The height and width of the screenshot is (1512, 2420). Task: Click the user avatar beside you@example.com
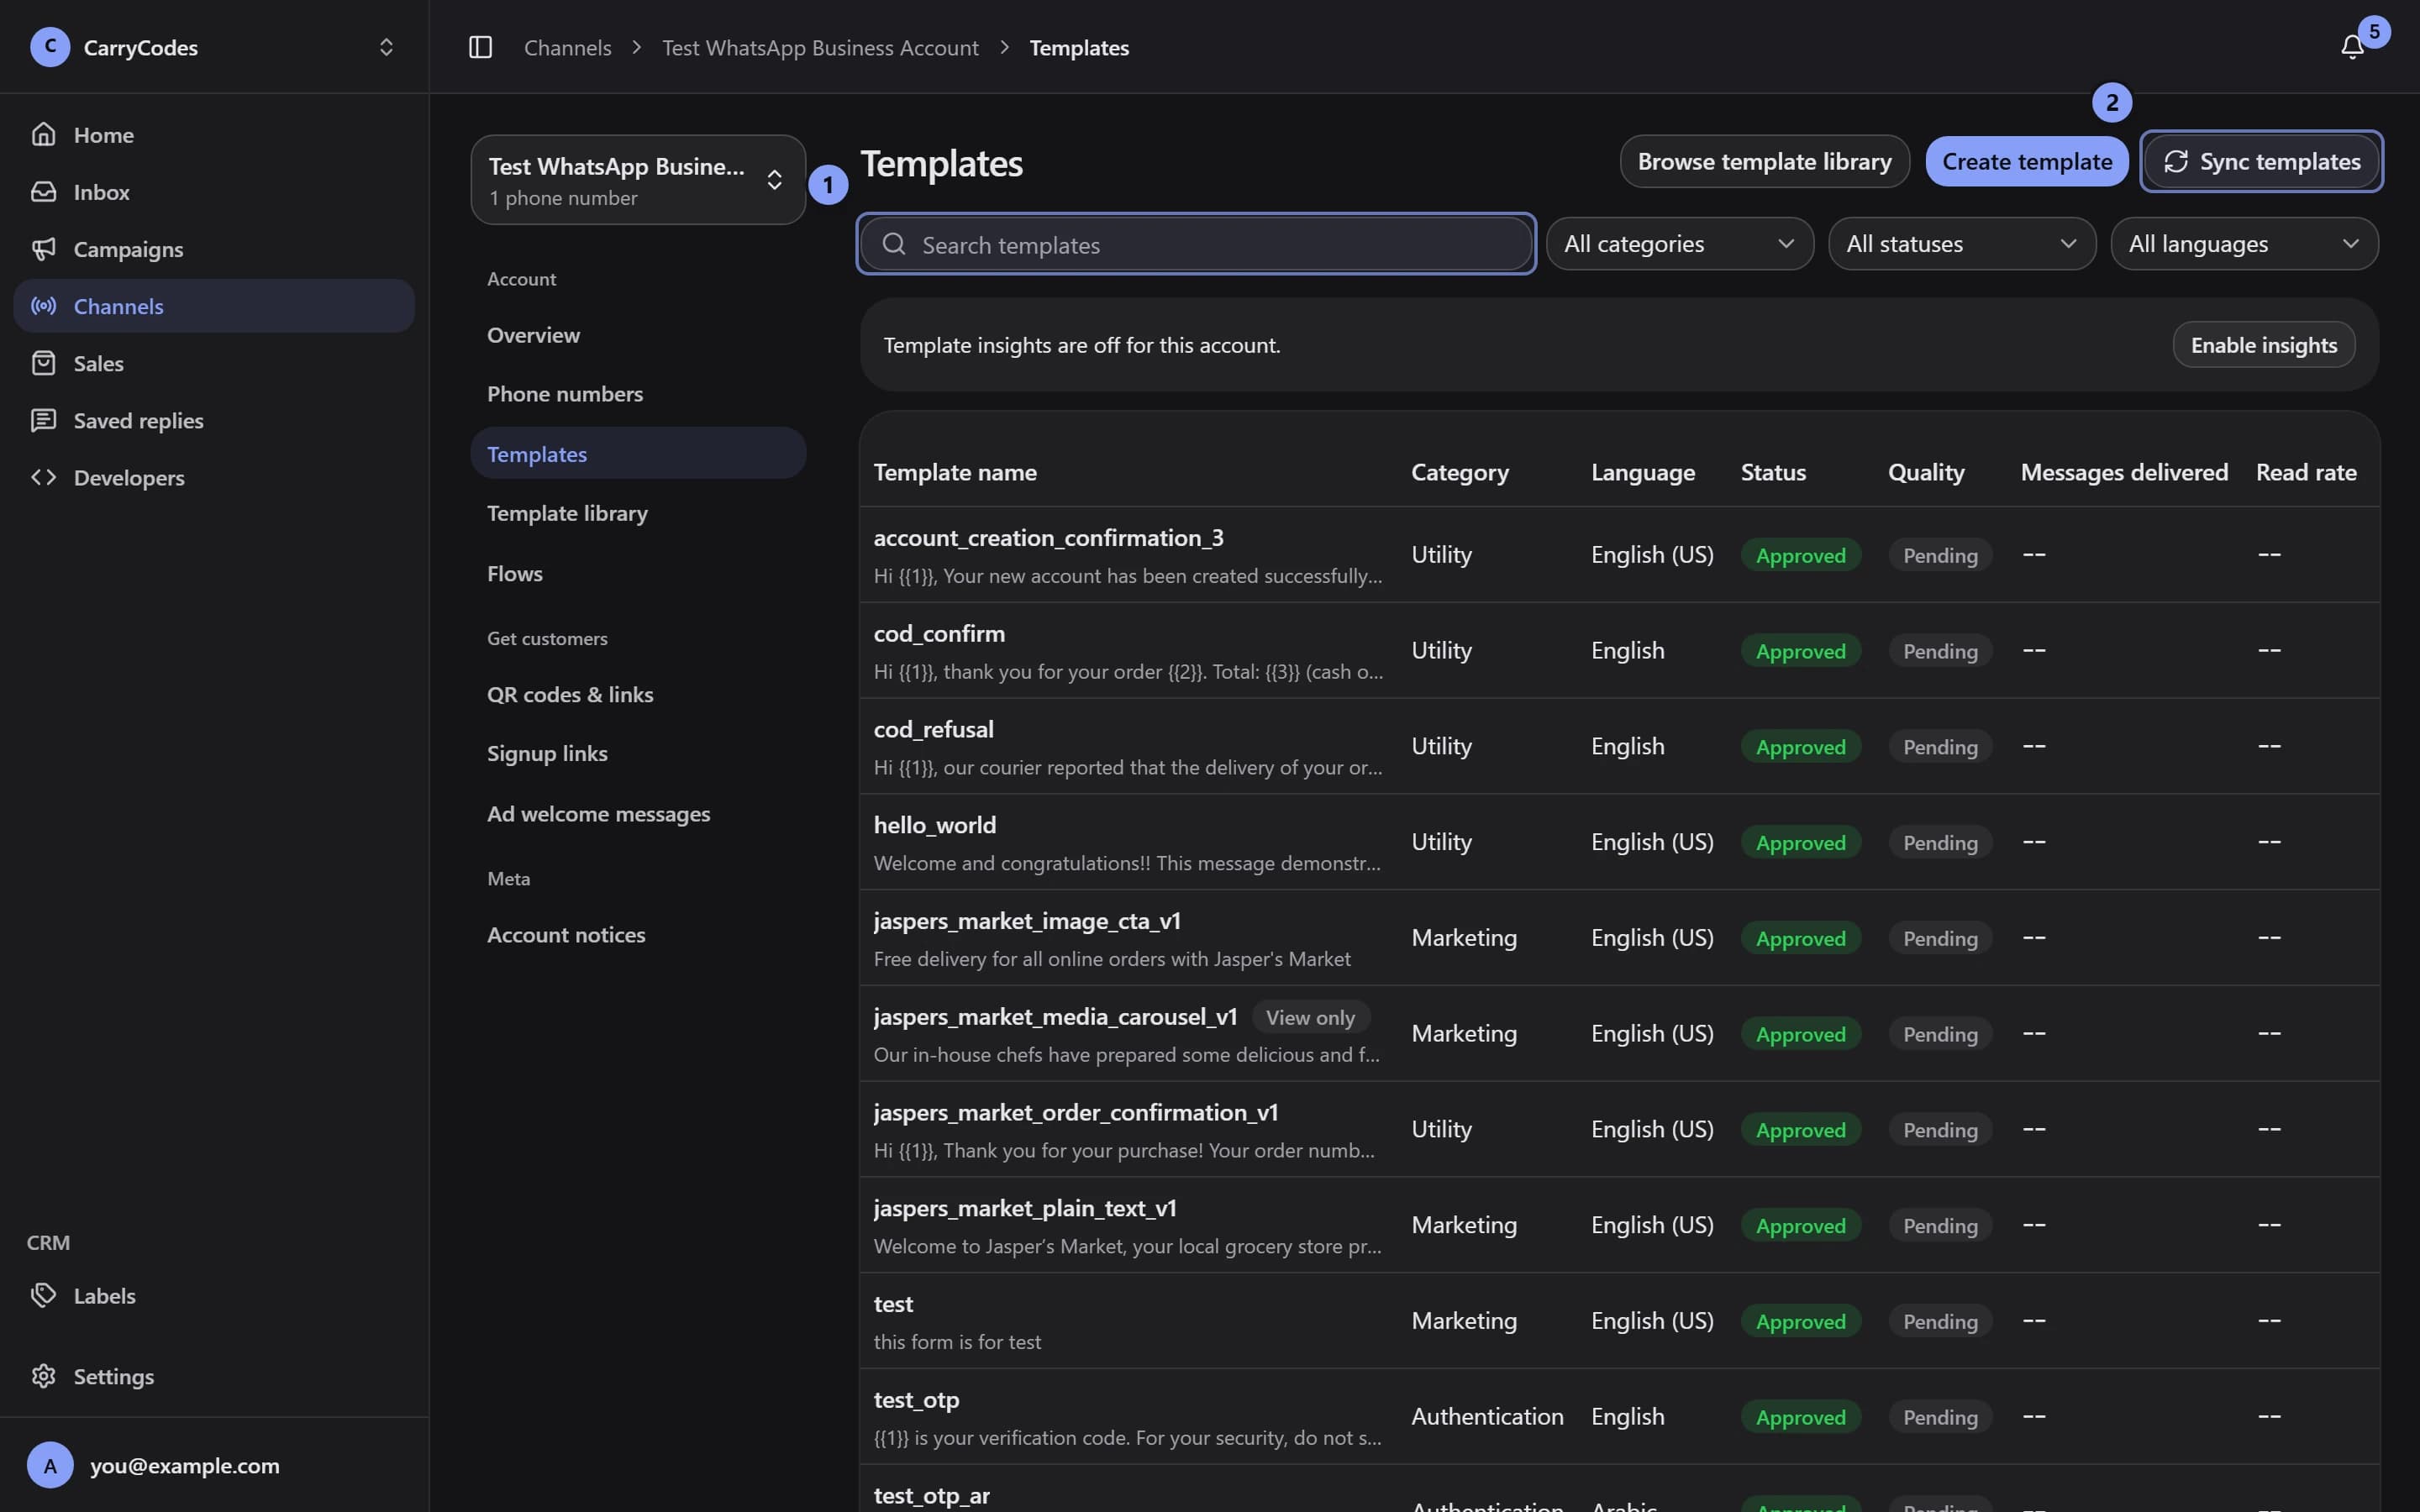pyautogui.click(x=50, y=1465)
